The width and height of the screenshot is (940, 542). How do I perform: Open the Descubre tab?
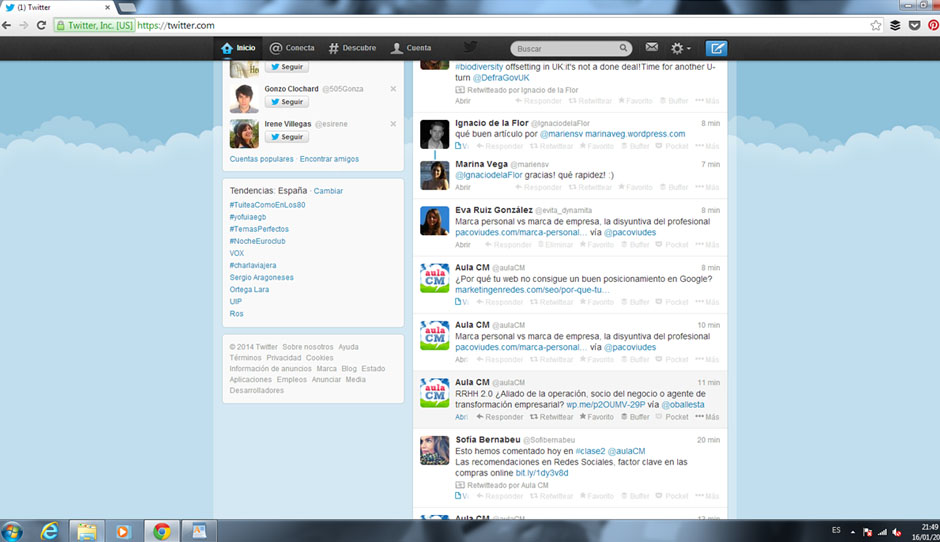click(352, 48)
